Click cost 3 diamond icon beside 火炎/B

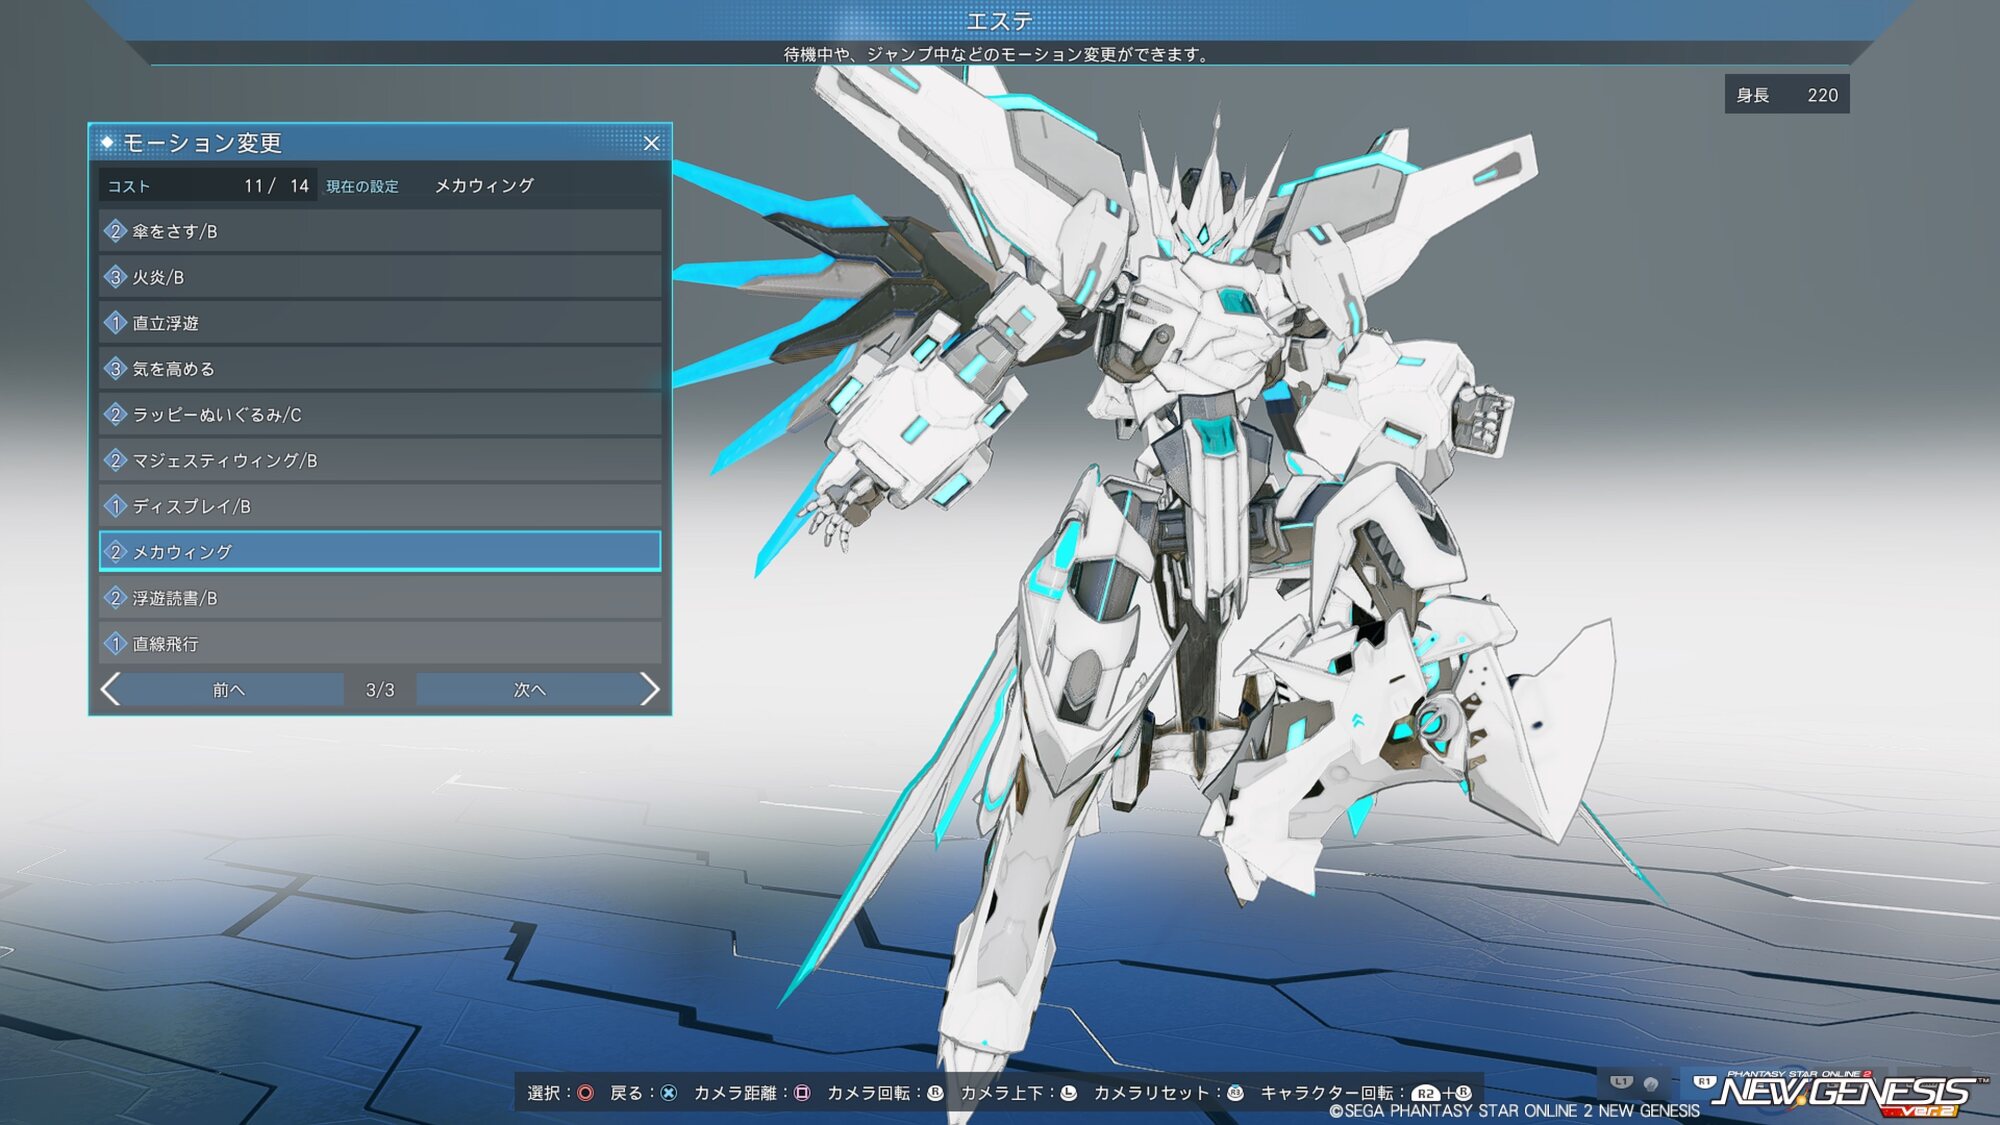(115, 277)
